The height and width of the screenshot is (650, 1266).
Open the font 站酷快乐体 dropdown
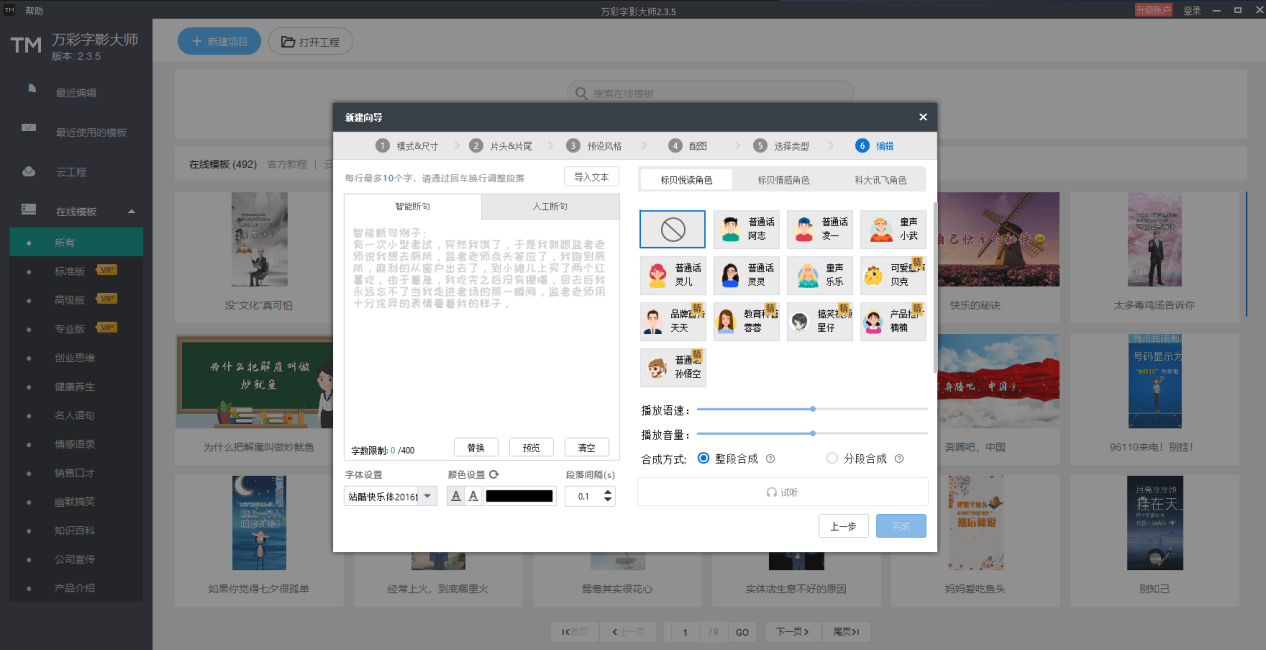[x=428, y=496]
